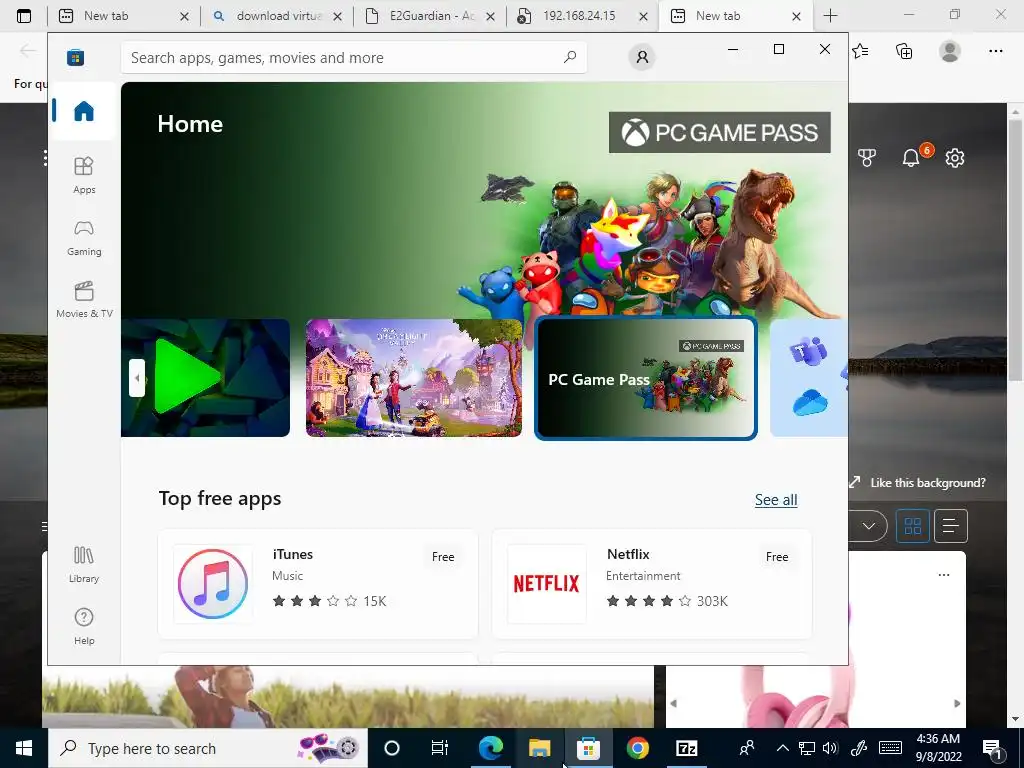Switch Edge feed to grid view
The height and width of the screenshot is (768, 1024).
pyautogui.click(x=912, y=526)
